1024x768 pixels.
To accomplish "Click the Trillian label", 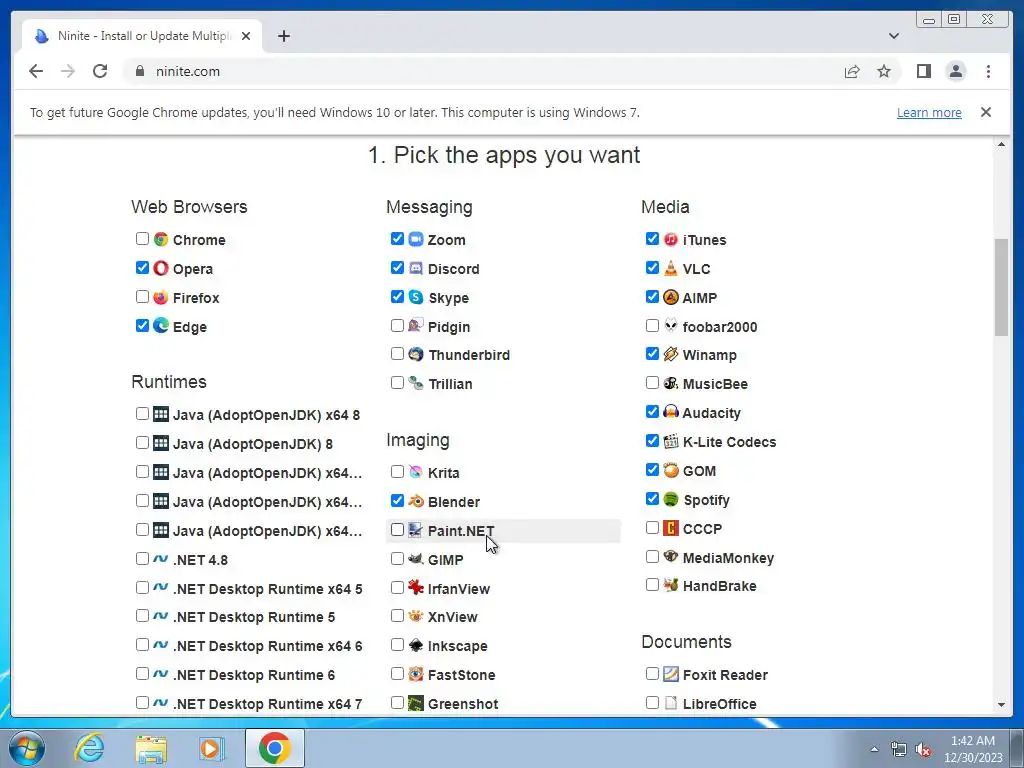I will click(x=450, y=384).
